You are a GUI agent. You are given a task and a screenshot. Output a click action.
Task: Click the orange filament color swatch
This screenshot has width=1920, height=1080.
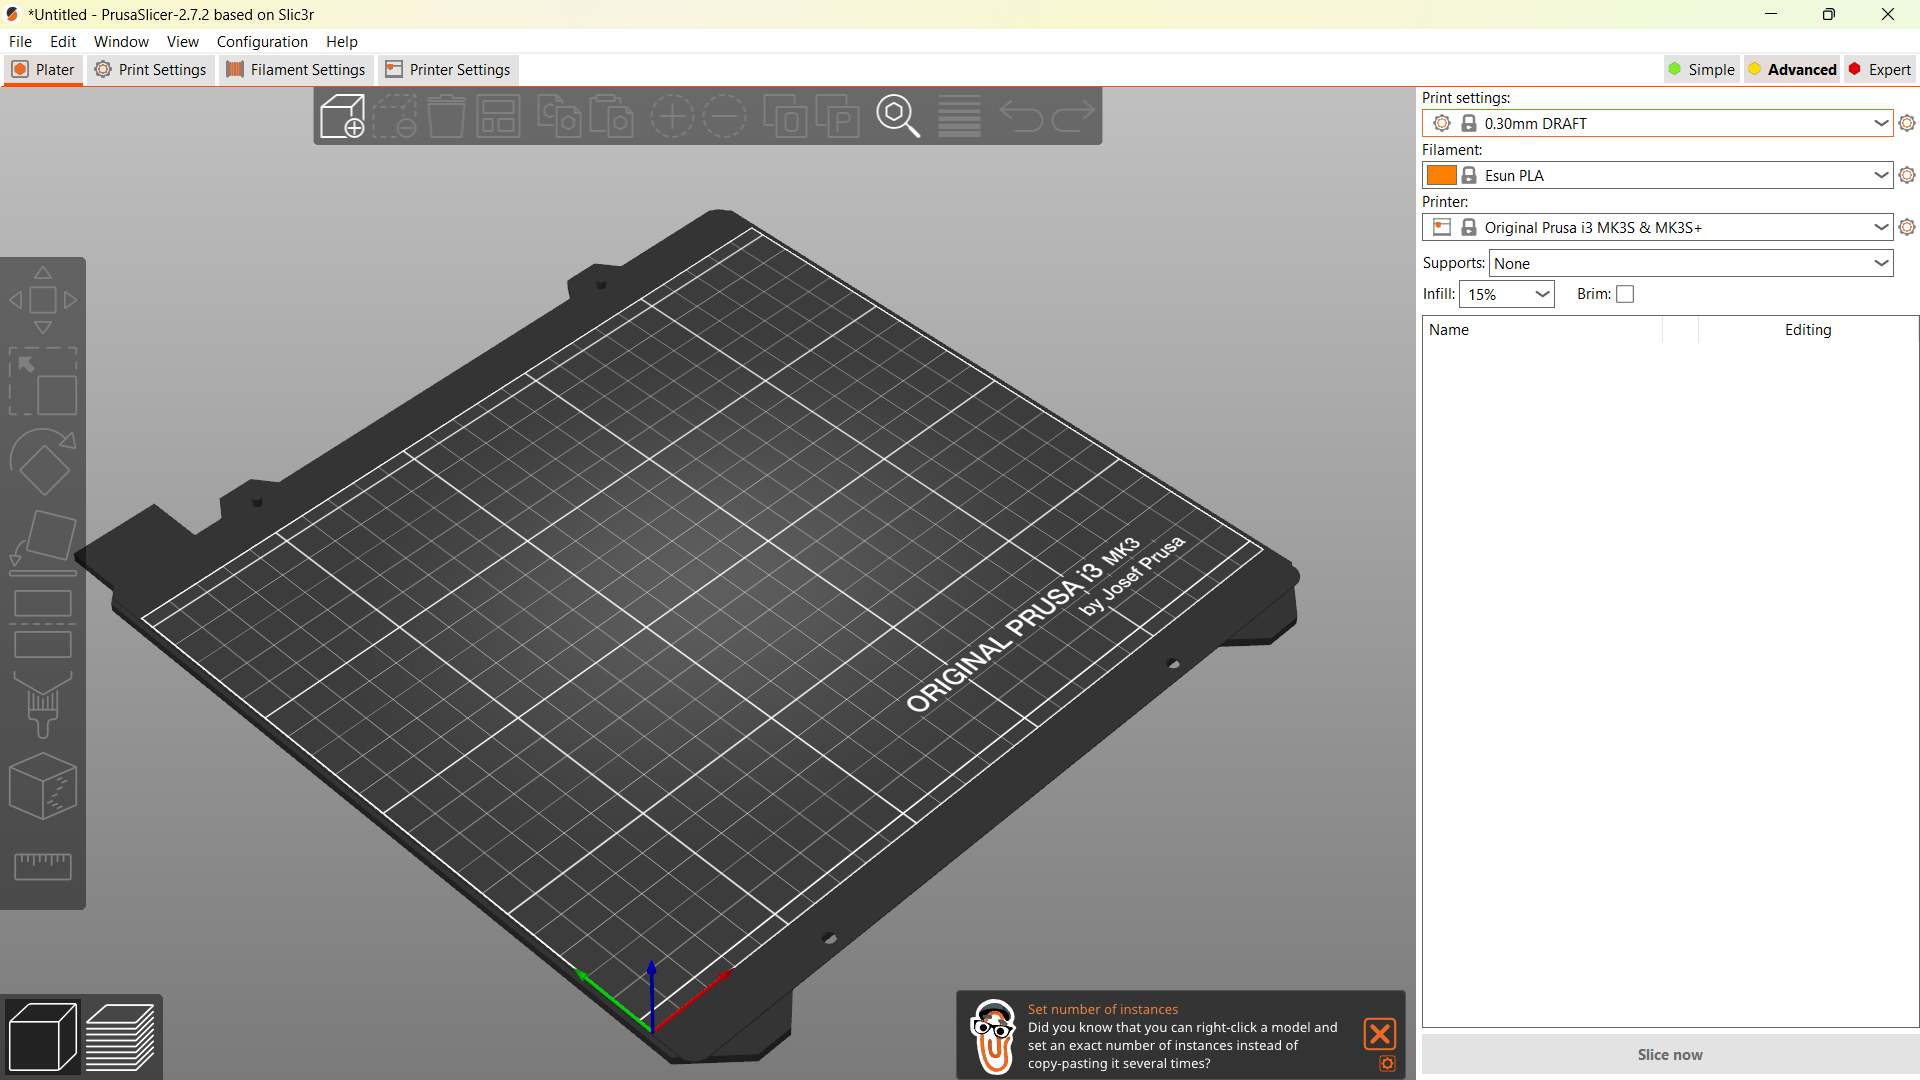(x=1441, y=175)
